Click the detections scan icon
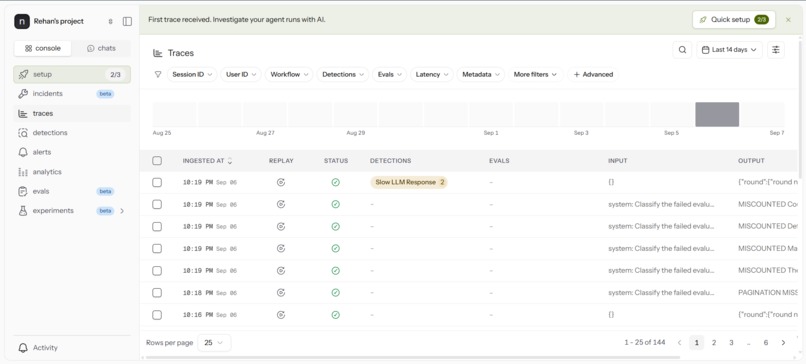 click(23, 133)
